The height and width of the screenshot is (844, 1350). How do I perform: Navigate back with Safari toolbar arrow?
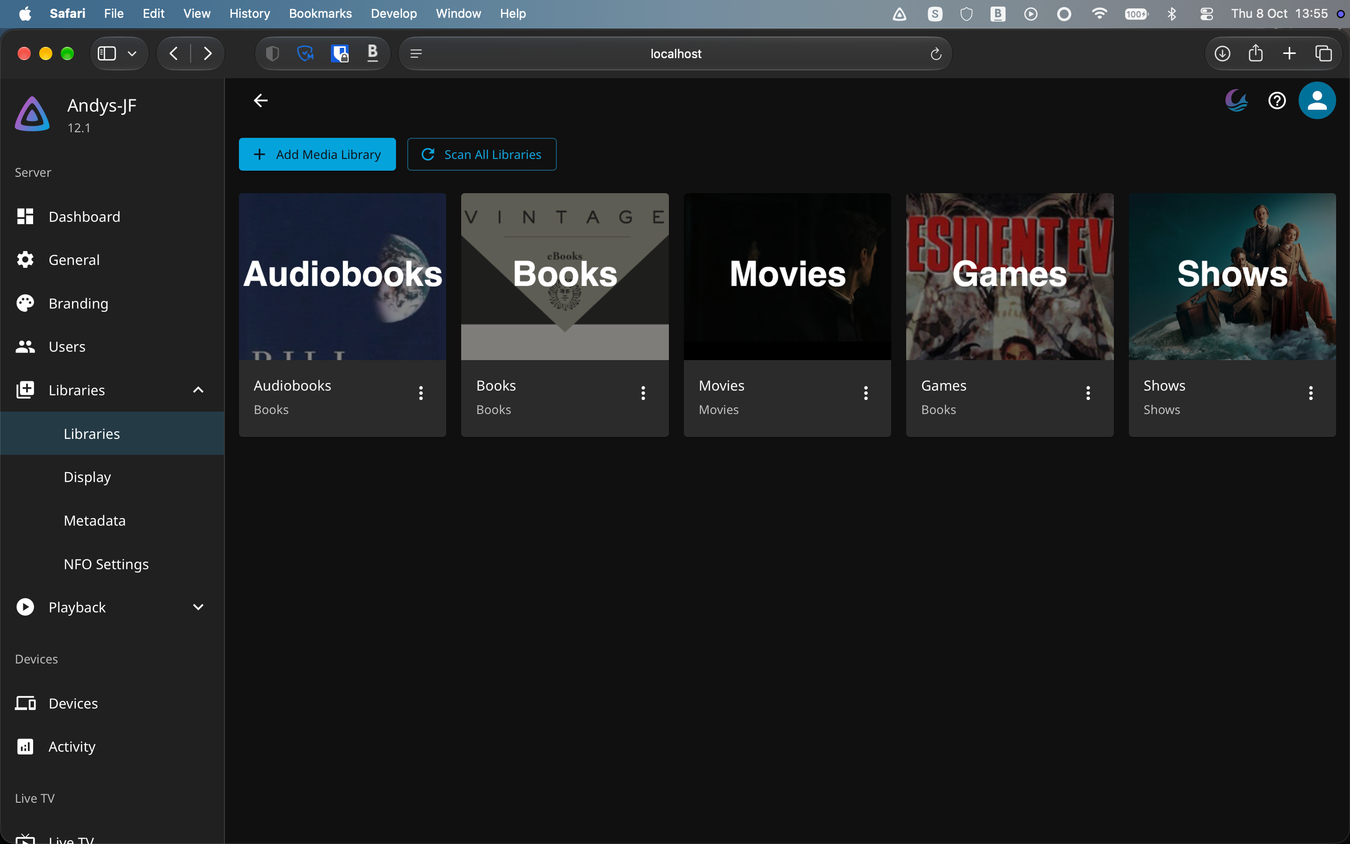[174, 54]
